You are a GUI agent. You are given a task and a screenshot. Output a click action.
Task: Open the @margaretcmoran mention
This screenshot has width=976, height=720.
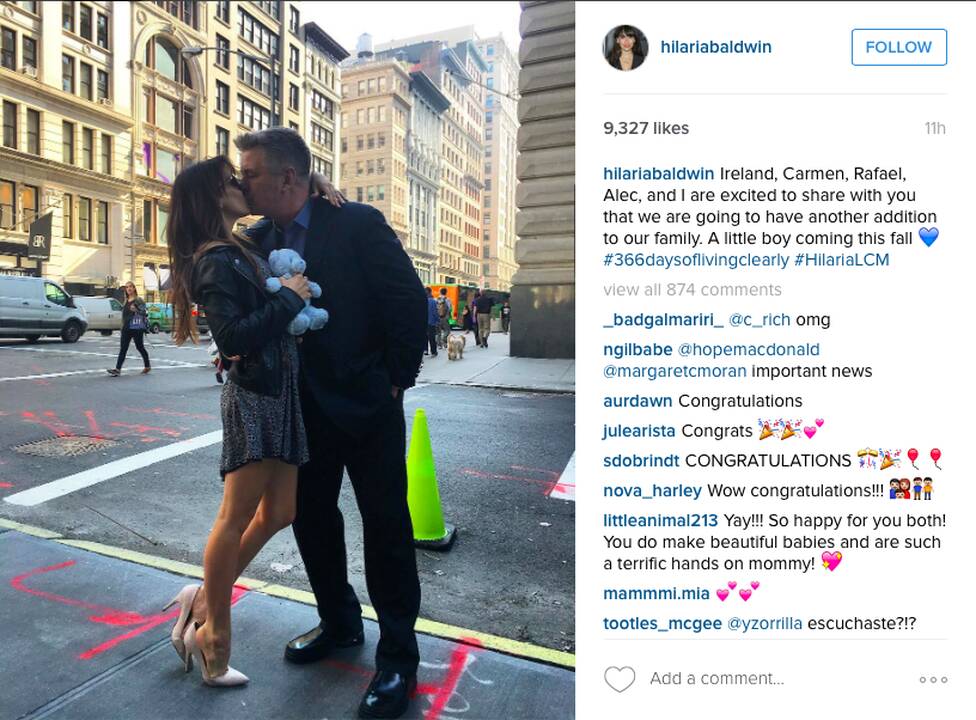tap(674, 371)
